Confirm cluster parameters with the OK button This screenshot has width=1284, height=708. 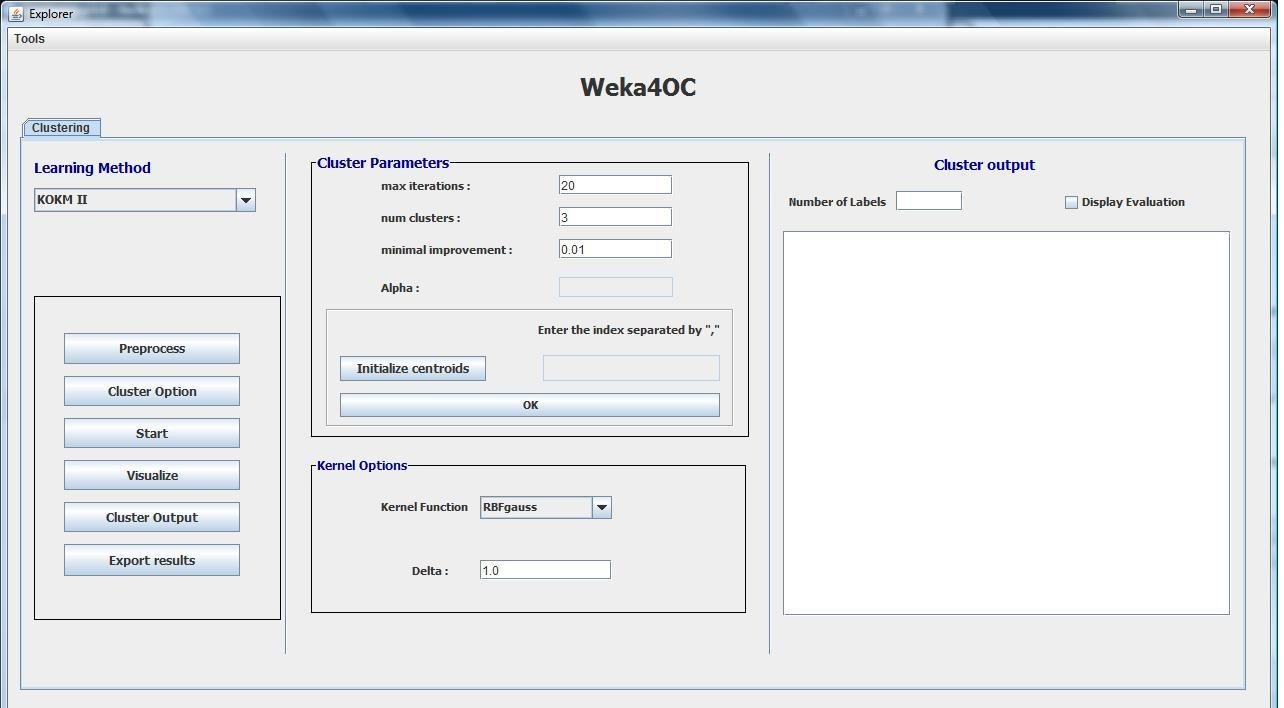[529, 404]
